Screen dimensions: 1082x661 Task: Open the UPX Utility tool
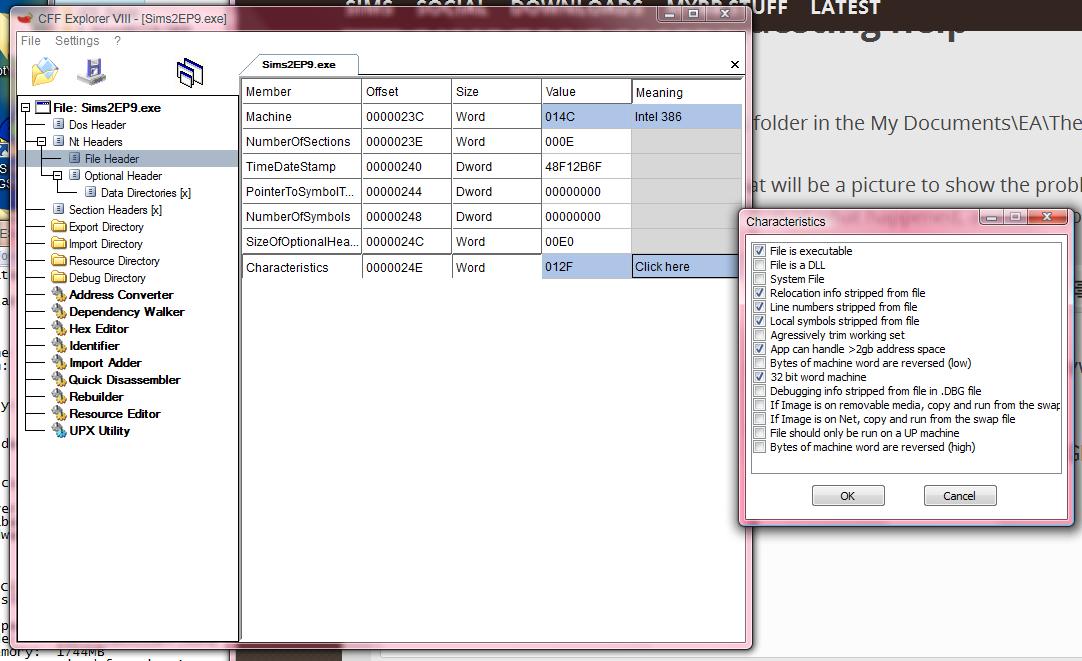click(99, 431)
